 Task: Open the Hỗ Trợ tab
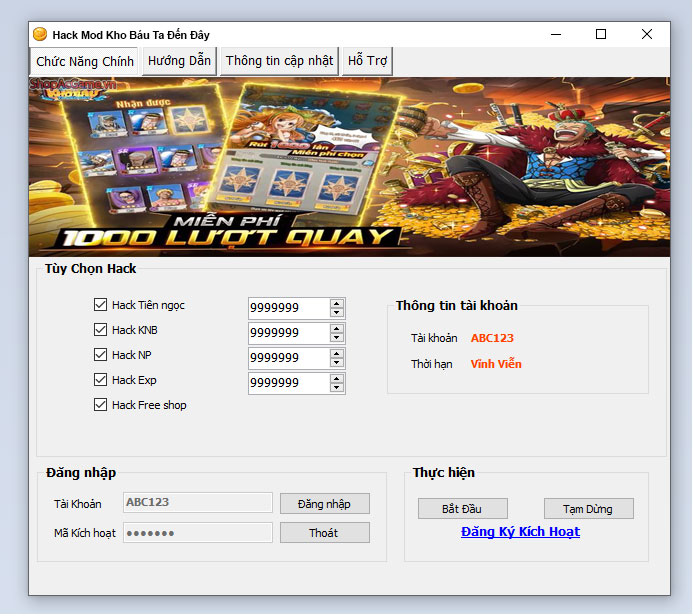click(367, 61)
